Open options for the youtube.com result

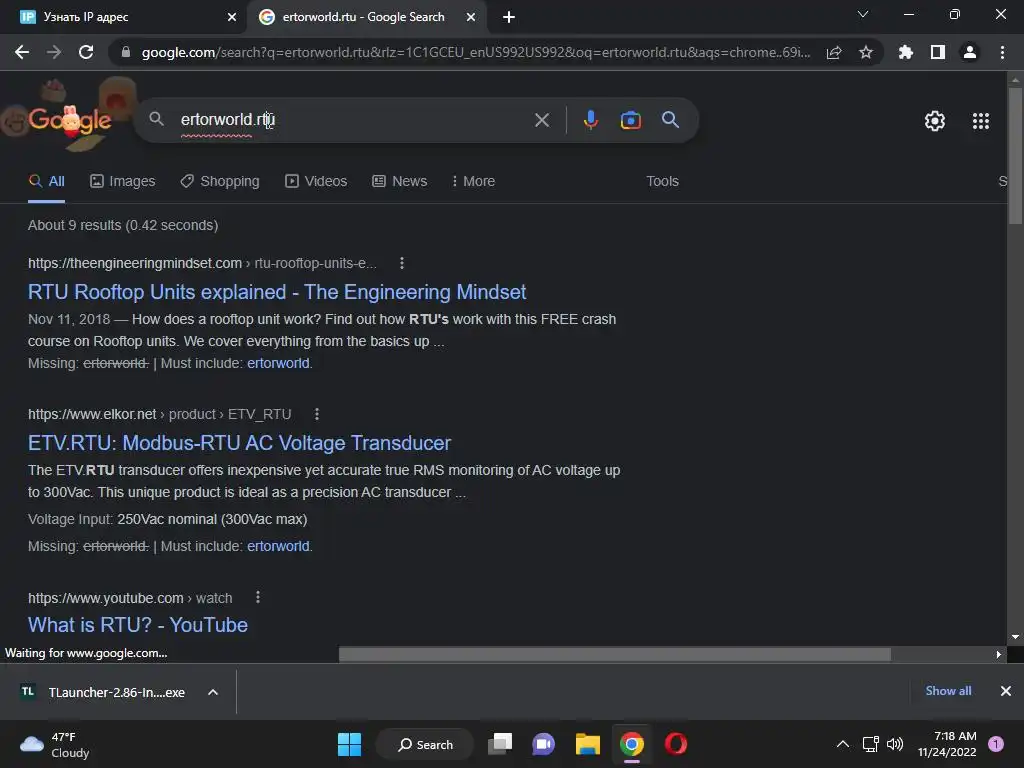[x=258, y=598]
